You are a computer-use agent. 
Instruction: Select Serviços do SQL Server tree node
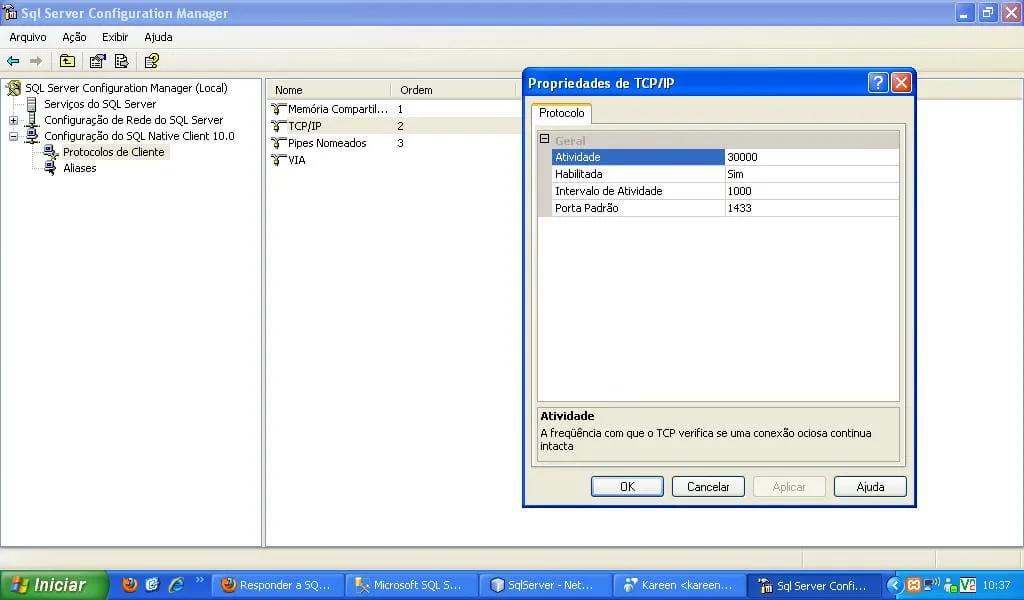[100, 104]
